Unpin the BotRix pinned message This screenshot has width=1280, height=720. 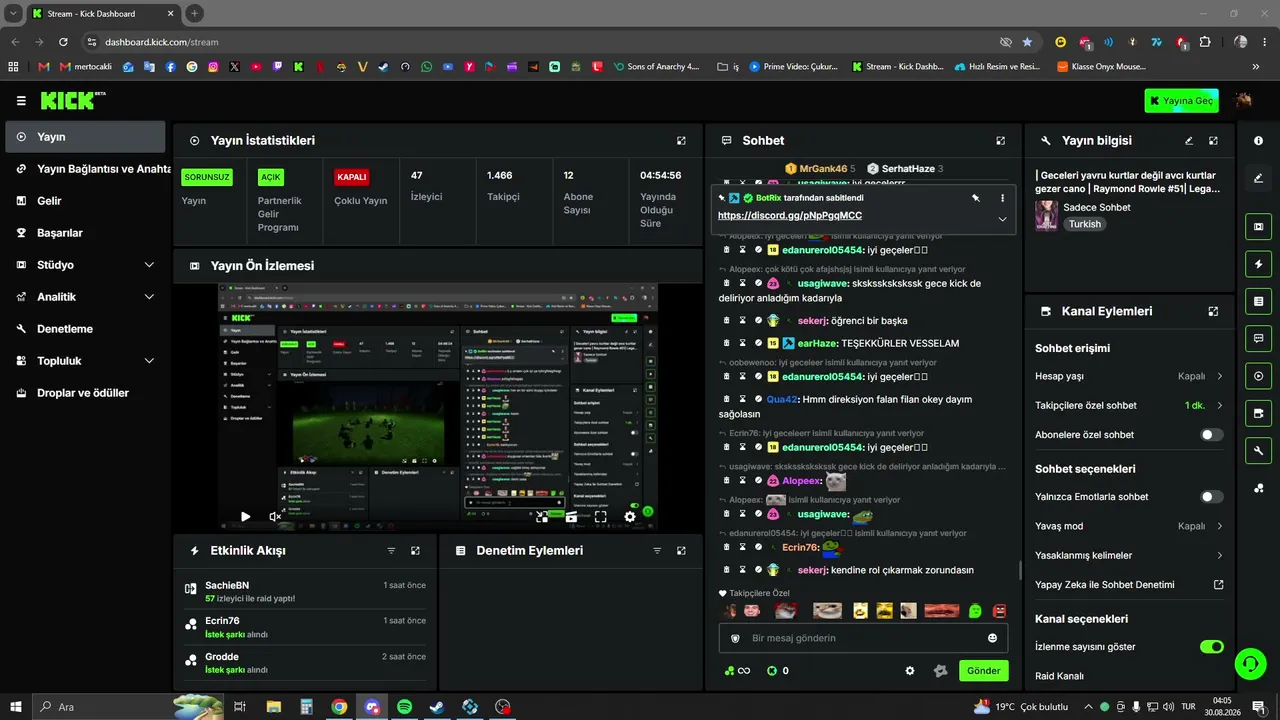(x=976, y=198)
